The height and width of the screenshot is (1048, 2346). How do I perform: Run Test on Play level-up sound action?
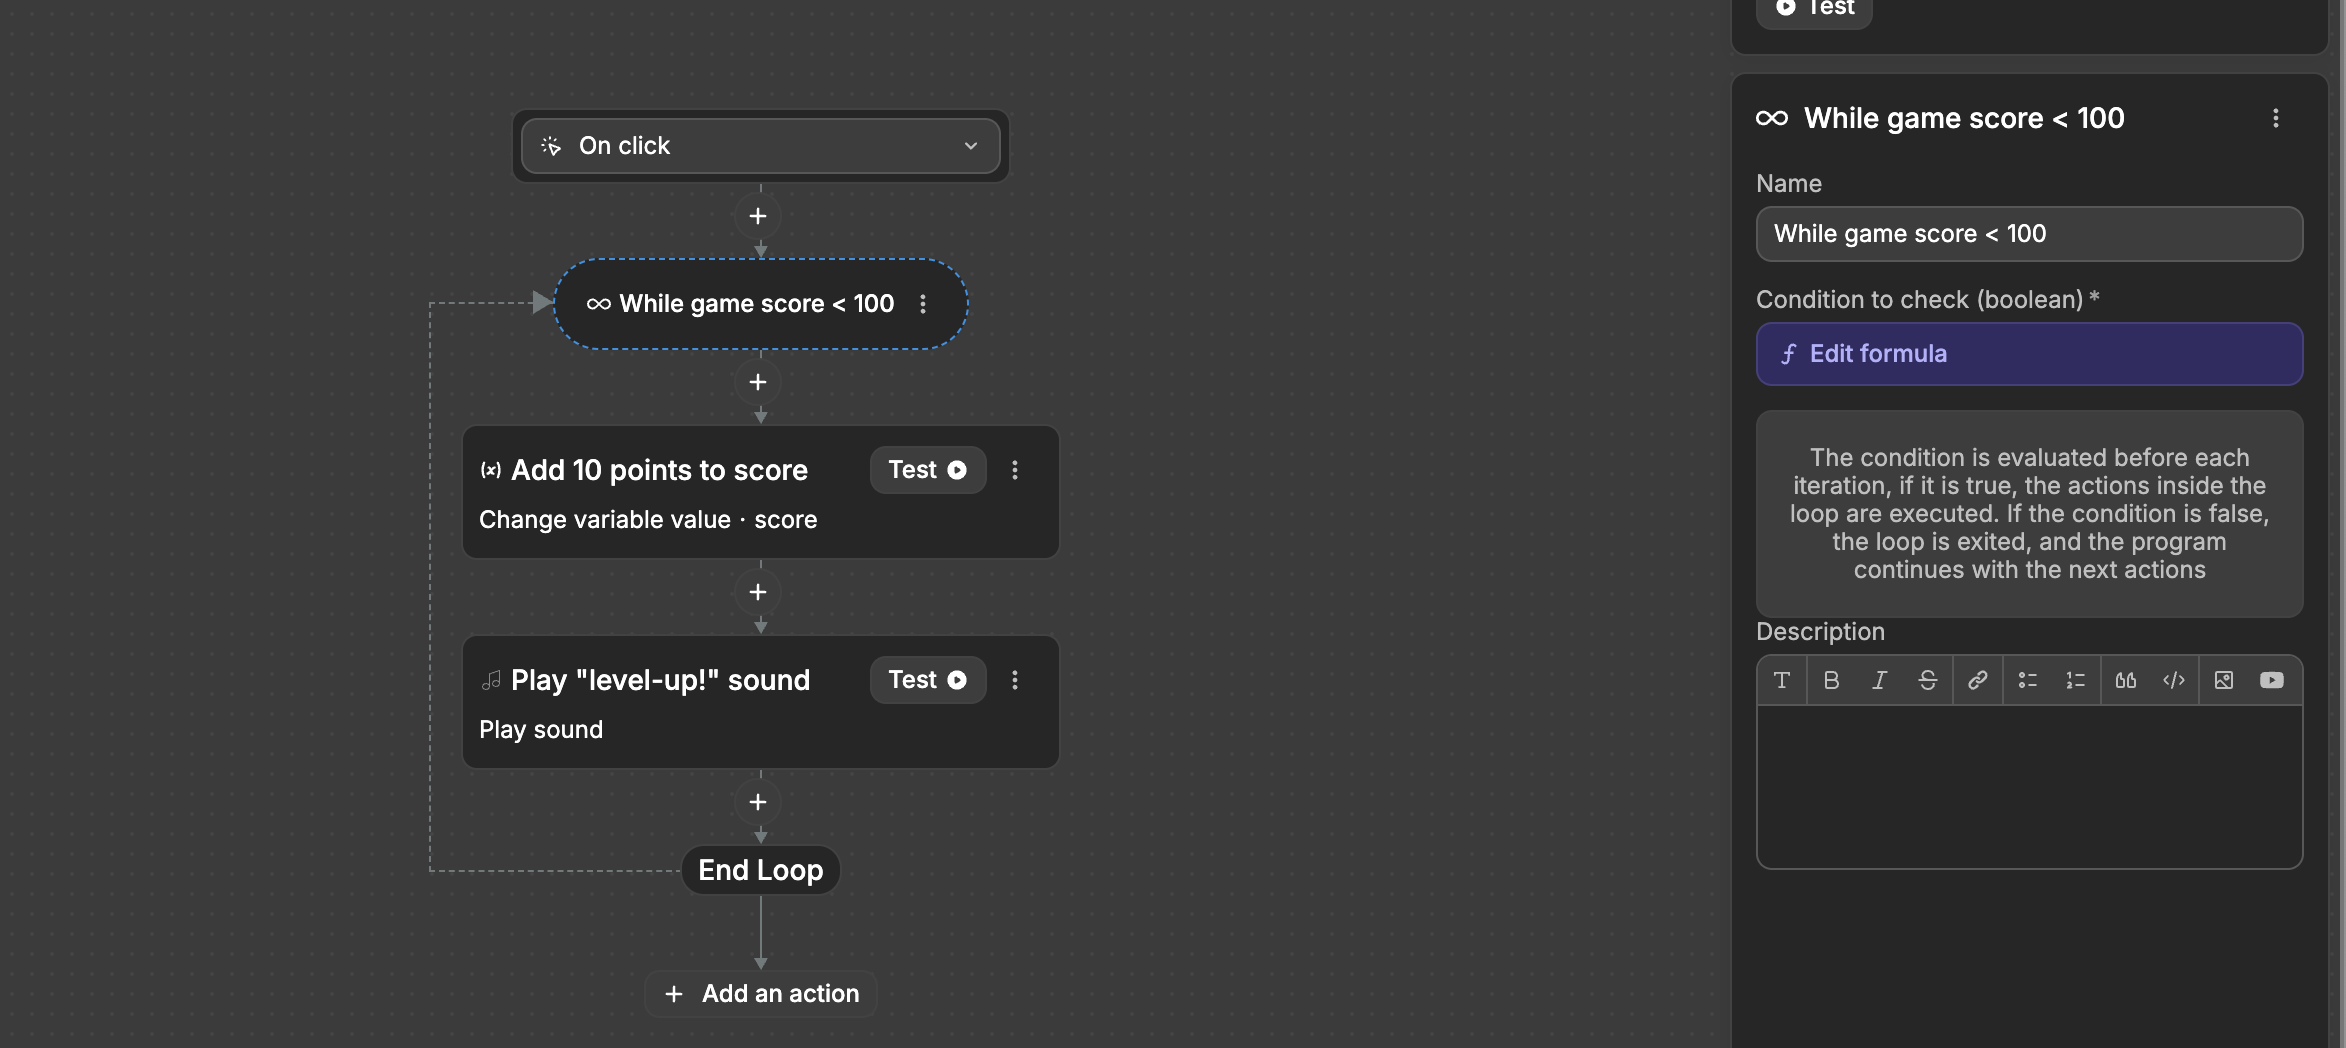coord(927,679)
